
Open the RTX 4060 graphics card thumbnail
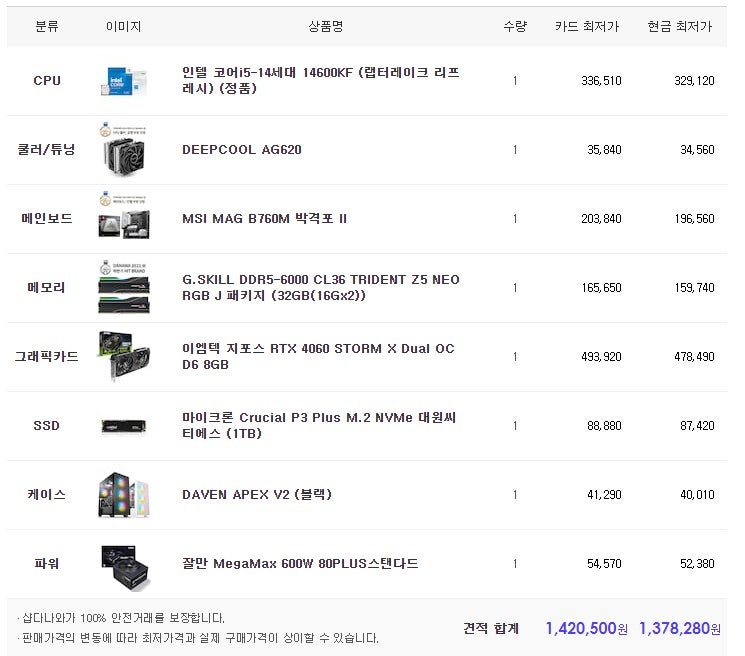tap(124, 356)
